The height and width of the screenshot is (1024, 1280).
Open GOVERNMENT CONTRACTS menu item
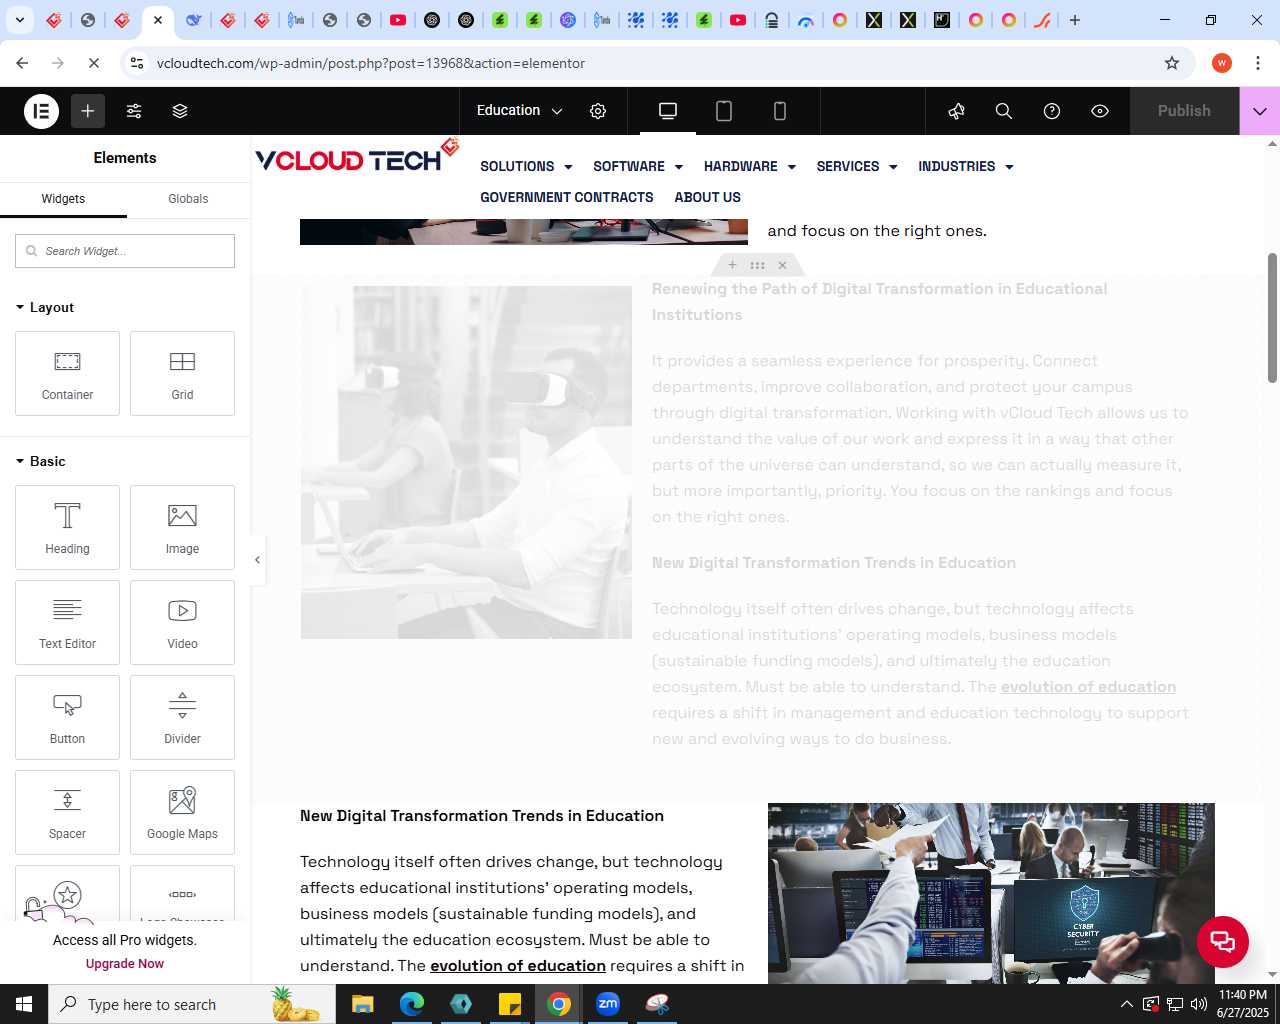point(567,197)
